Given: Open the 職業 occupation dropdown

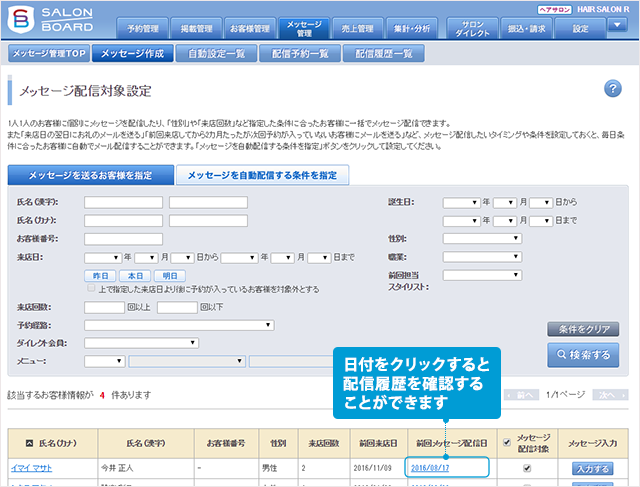Looking at the screenshot, I should pyautogui.click(x=482, y=256).
